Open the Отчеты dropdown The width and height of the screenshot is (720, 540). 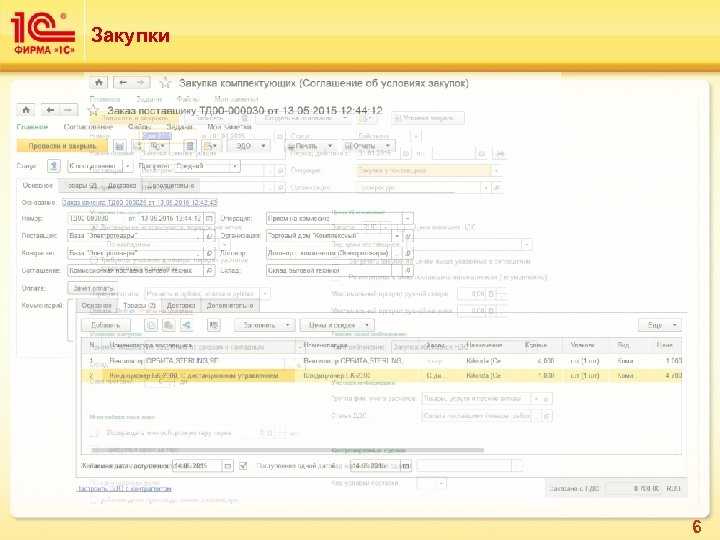coord(368,146)
